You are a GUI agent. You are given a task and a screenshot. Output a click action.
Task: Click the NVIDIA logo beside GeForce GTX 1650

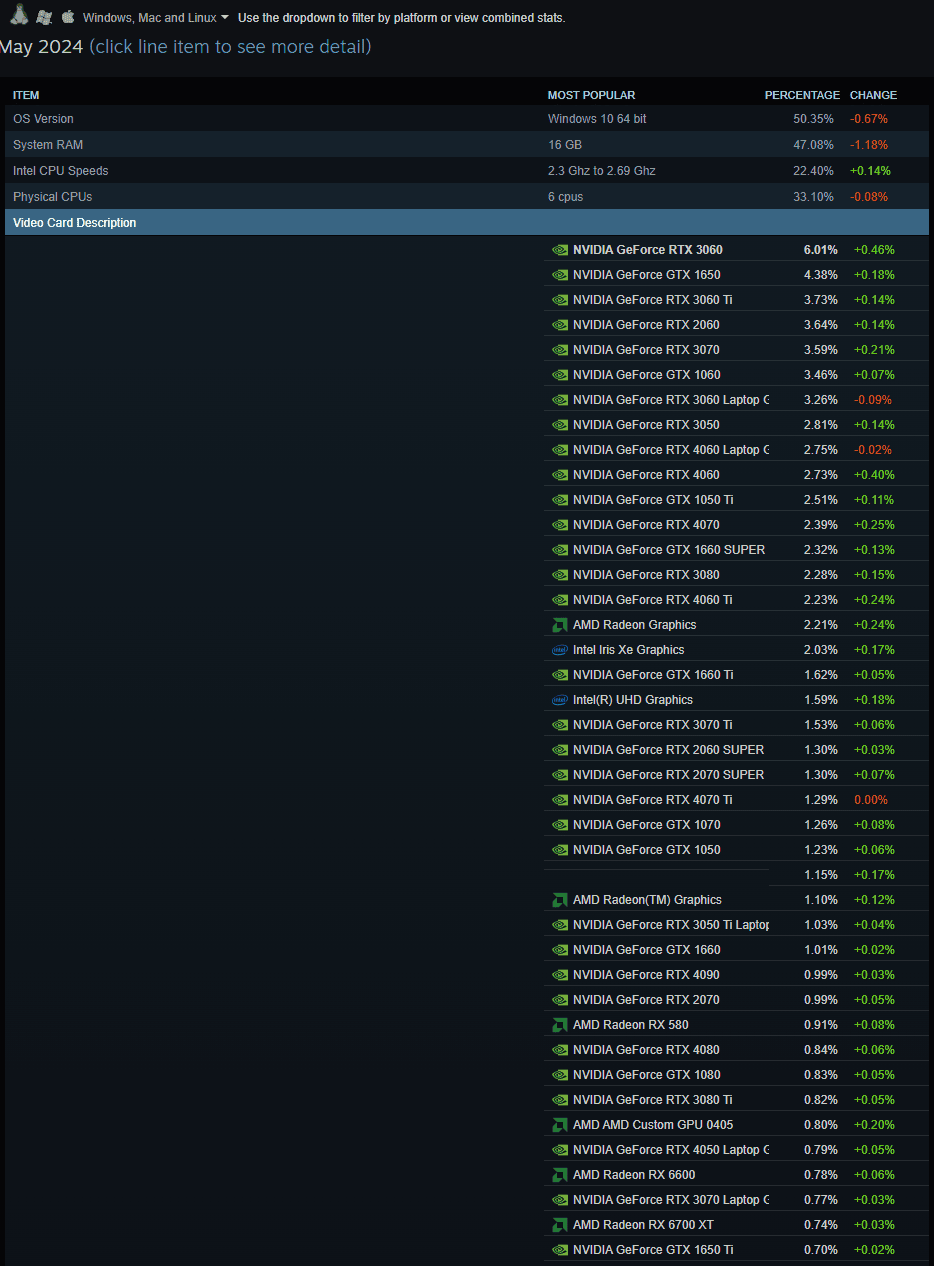[560, 275]
